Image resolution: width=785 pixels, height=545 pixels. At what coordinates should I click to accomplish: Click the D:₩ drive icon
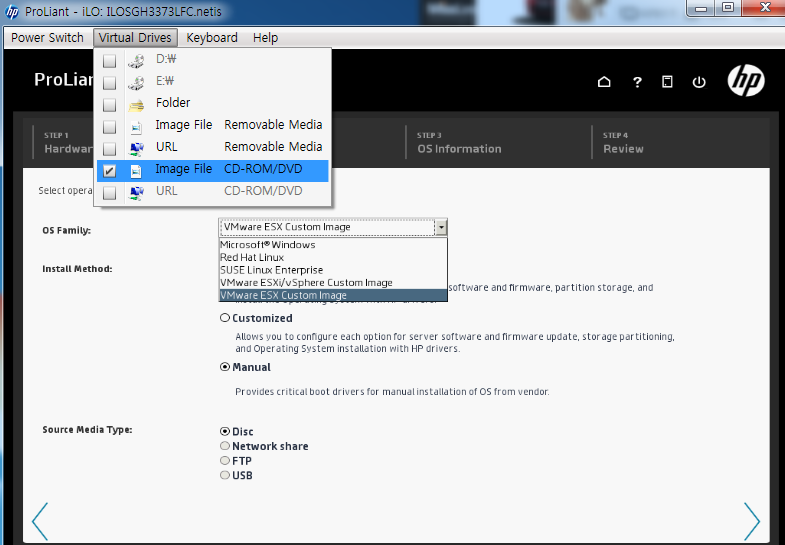point(136,60)
